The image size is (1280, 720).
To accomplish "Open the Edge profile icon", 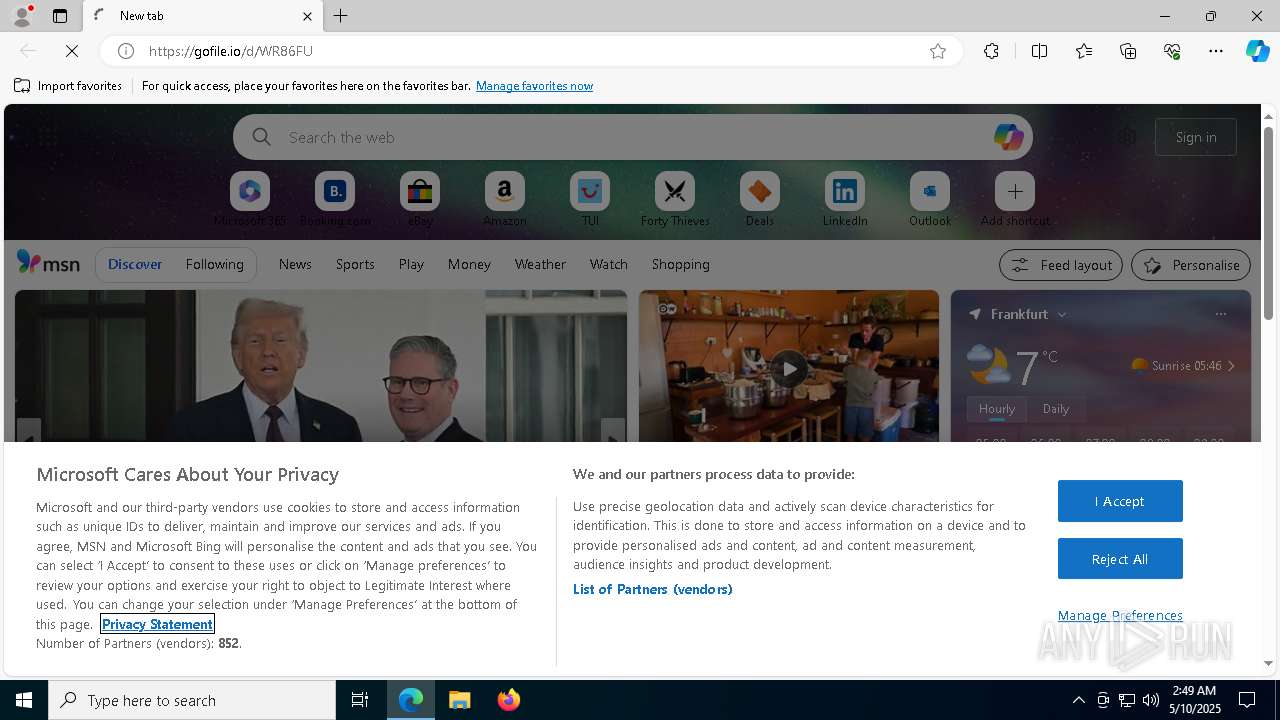I will click(x=21, y=16).
